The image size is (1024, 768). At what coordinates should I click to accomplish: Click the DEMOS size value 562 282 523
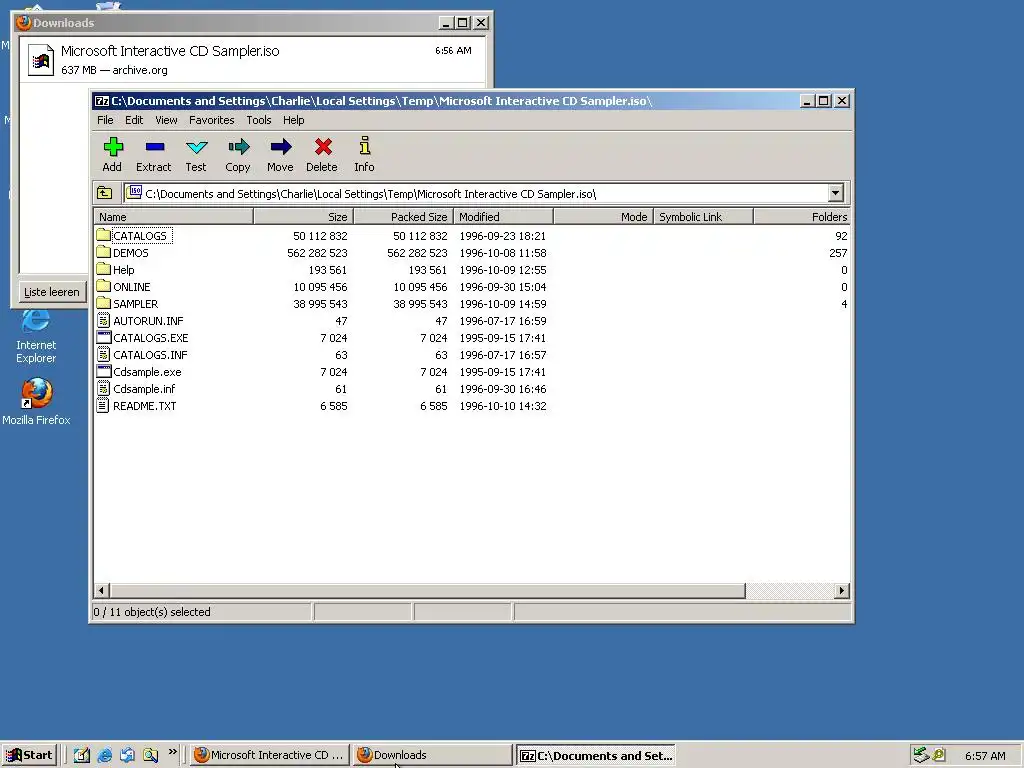point(317,253)
